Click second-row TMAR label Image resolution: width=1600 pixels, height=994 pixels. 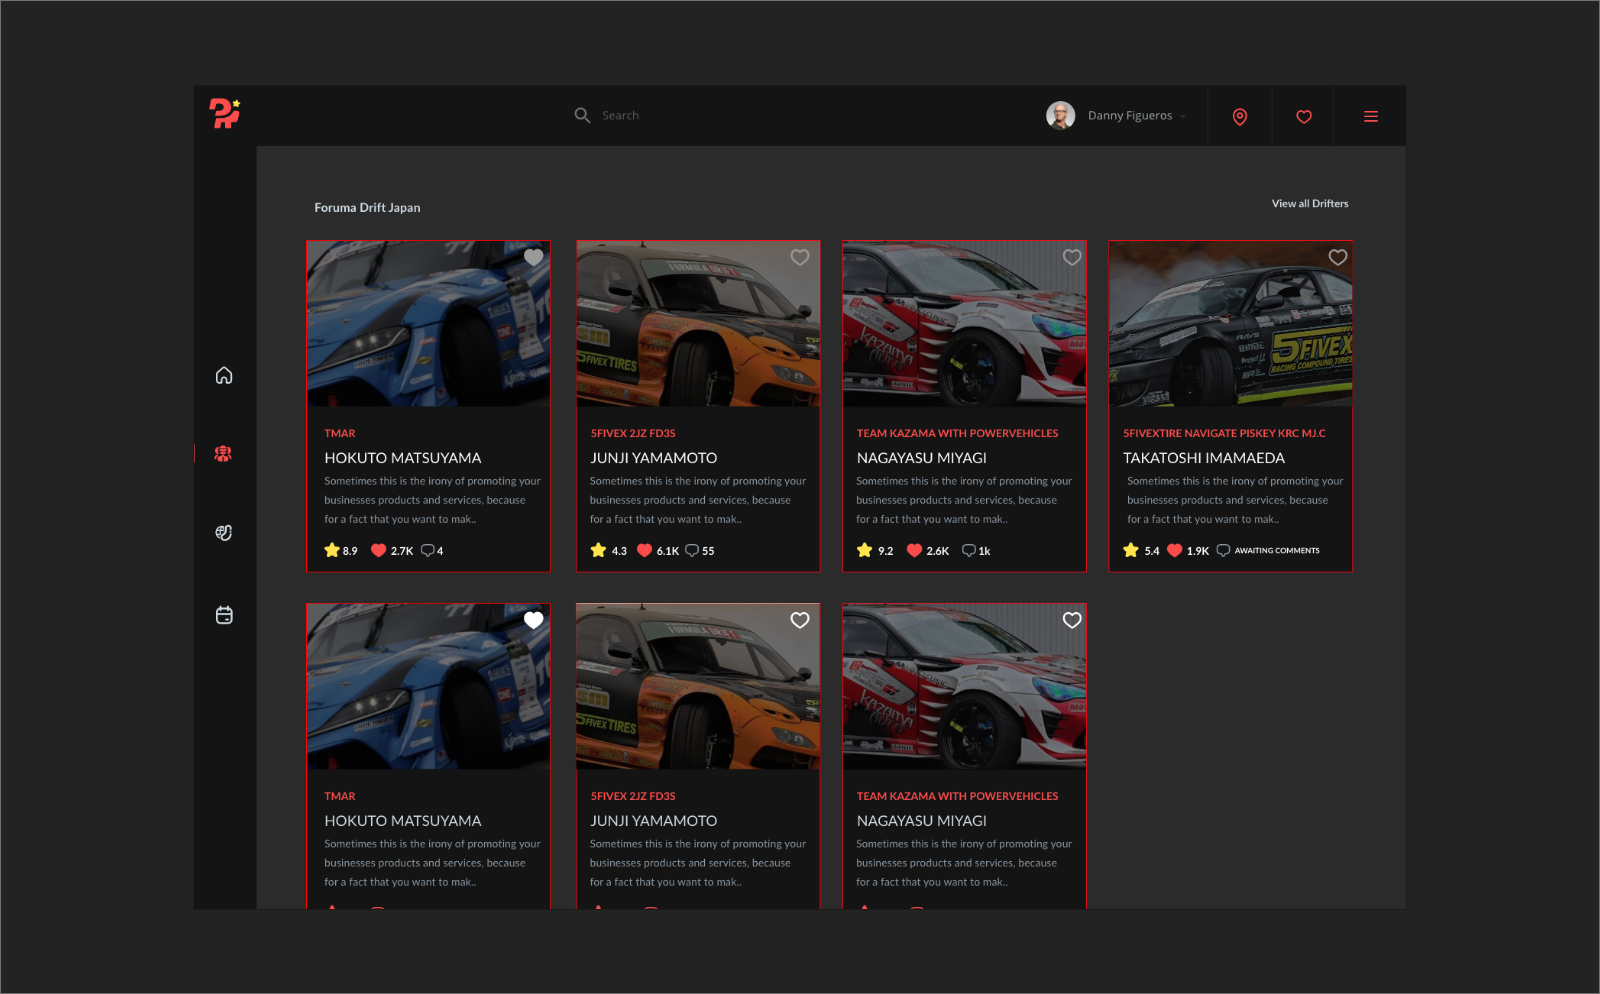[x=340, y=796]
